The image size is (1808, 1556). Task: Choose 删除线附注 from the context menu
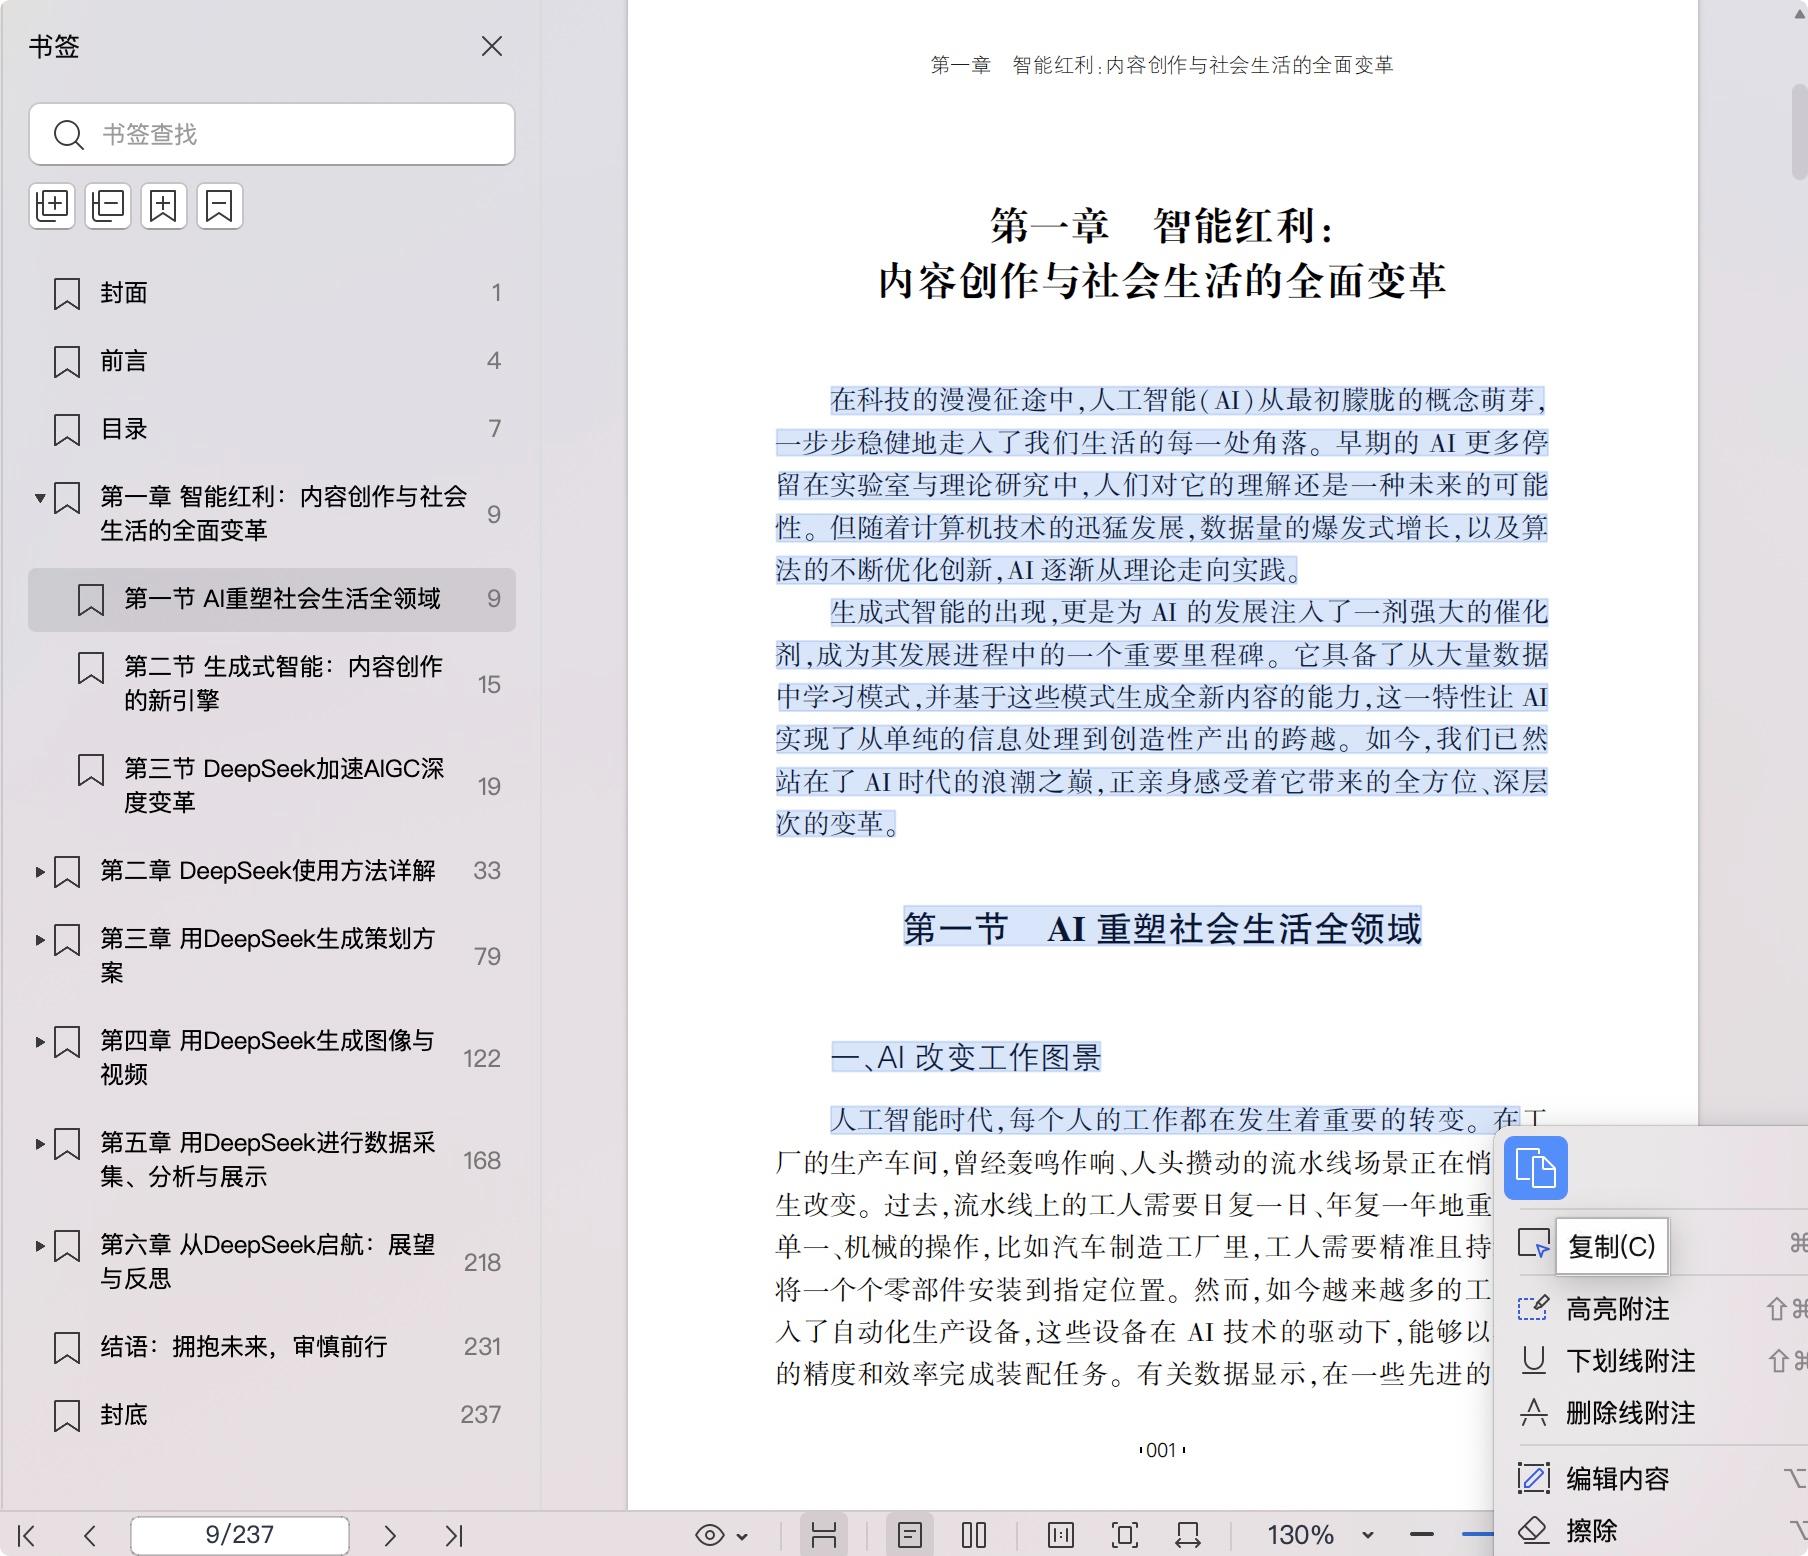click(1630, 1413)
